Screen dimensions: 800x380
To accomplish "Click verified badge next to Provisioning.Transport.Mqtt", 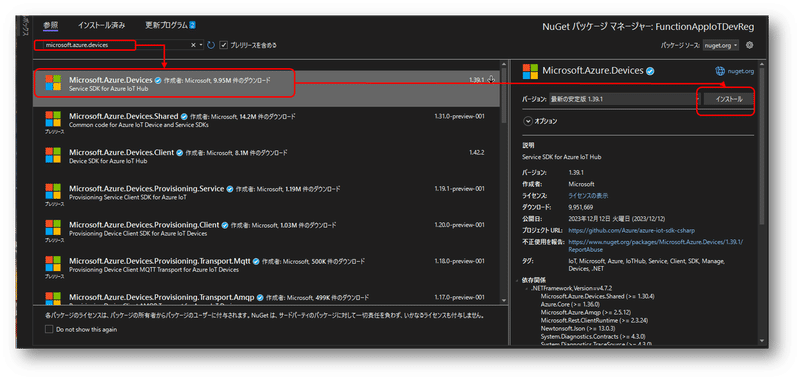I will tap(256, 262).
